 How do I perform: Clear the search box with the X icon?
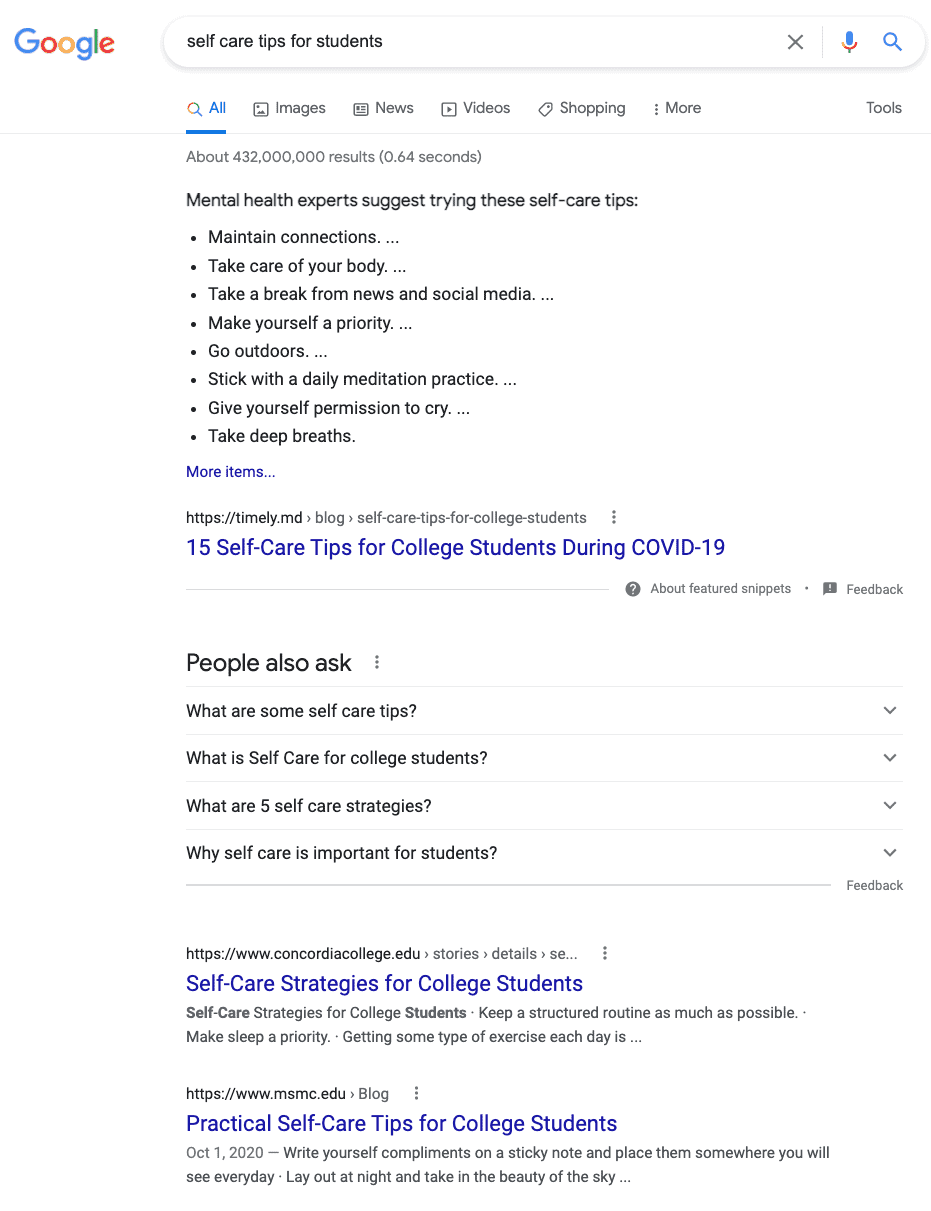pyautogui.click(x=795, y=42)
